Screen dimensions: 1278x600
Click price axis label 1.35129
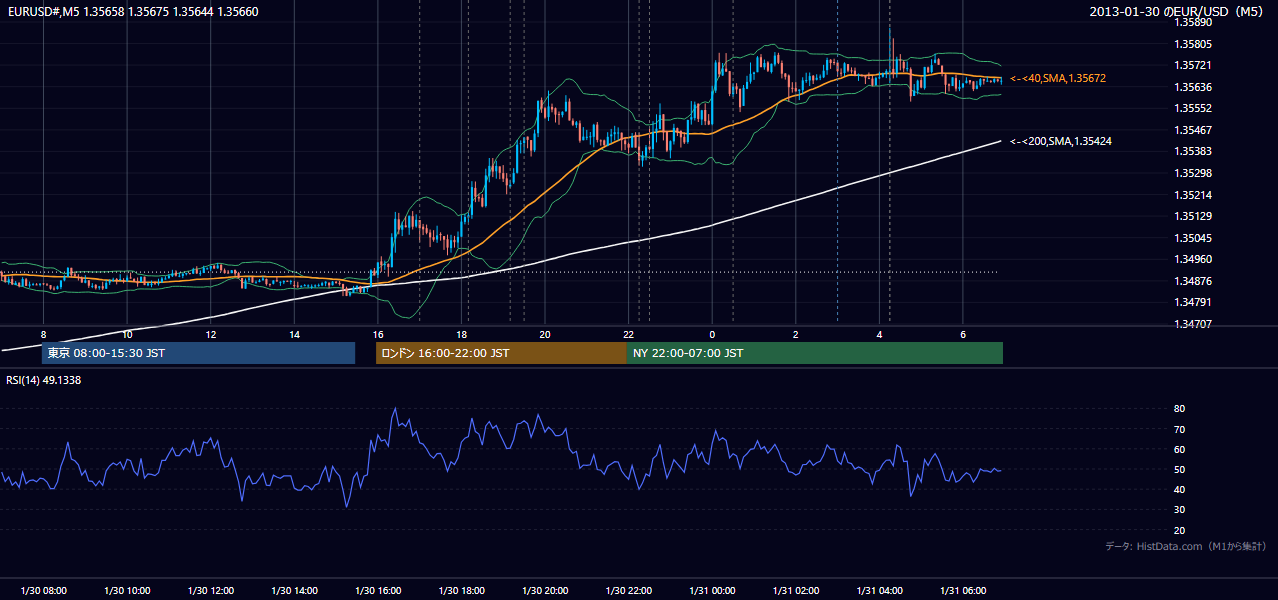(1192, 216)
